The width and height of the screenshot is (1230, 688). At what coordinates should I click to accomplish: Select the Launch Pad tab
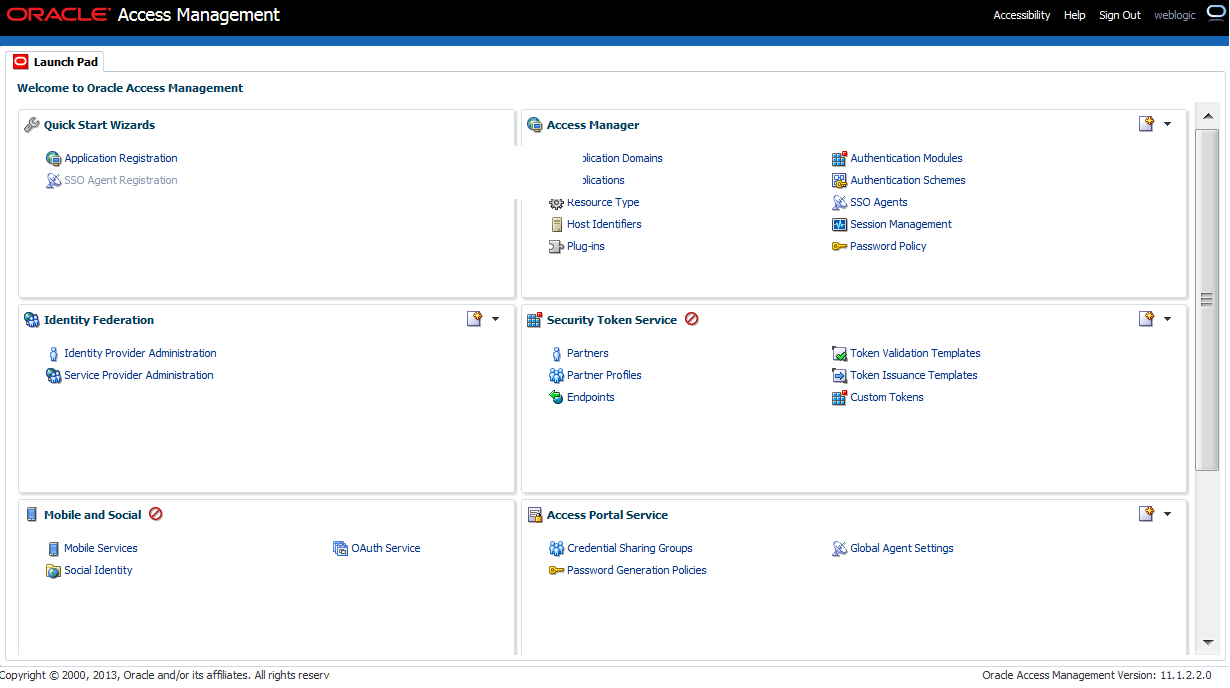pyautogui.click(x=56, y=62)
